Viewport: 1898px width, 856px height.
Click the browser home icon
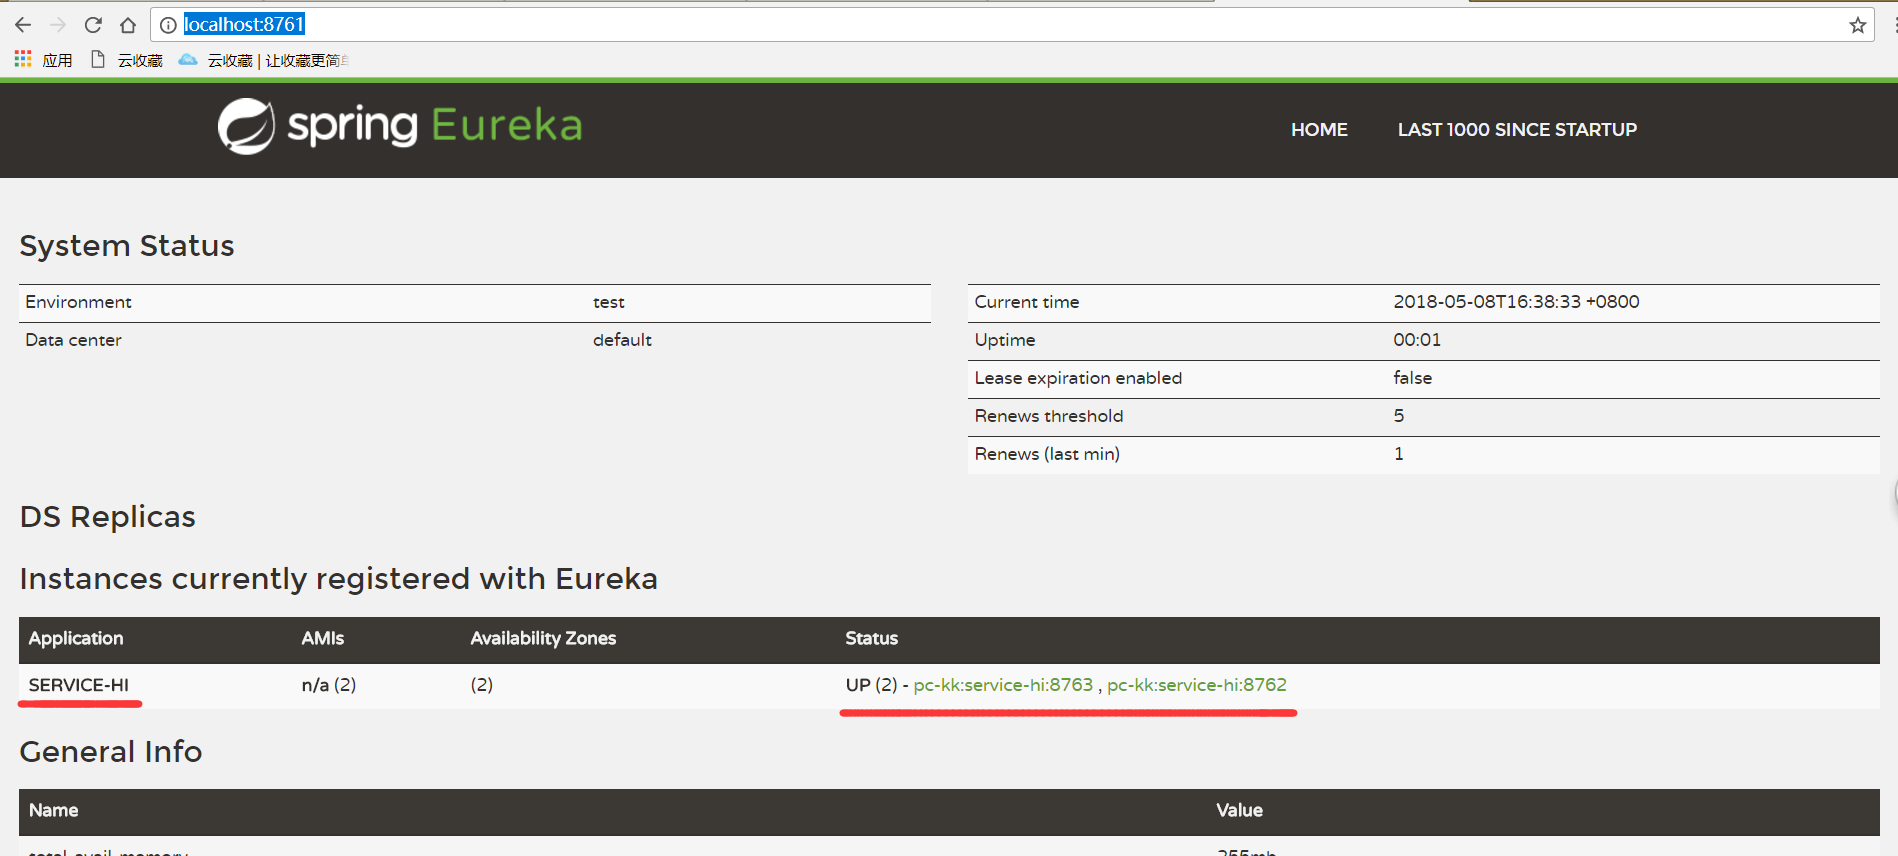coord(128,25)
